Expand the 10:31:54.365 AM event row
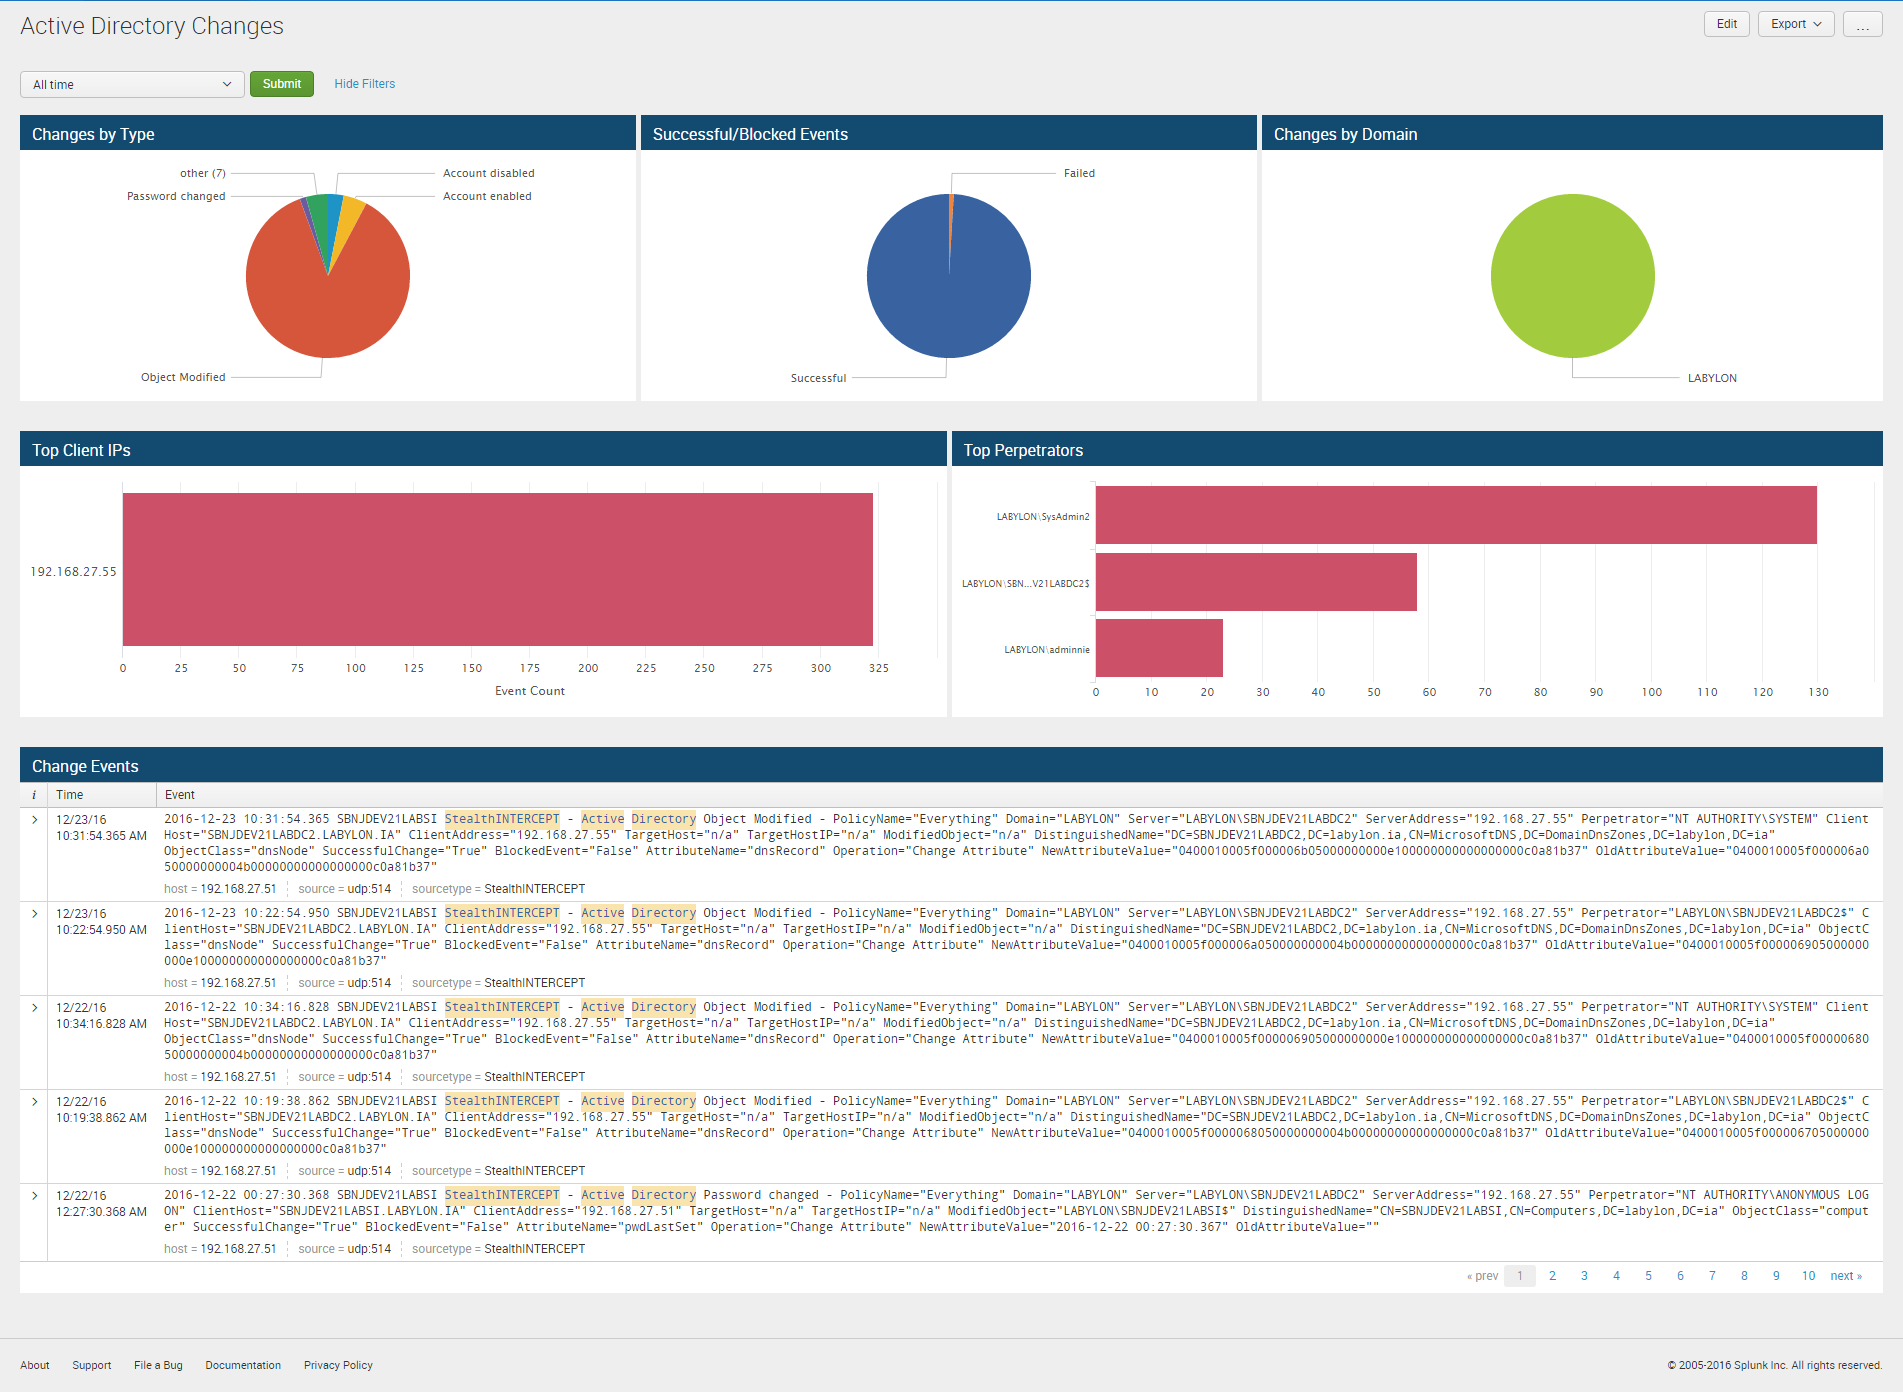The width and height of the screenshot is (1903, 1392). (35, 820)
